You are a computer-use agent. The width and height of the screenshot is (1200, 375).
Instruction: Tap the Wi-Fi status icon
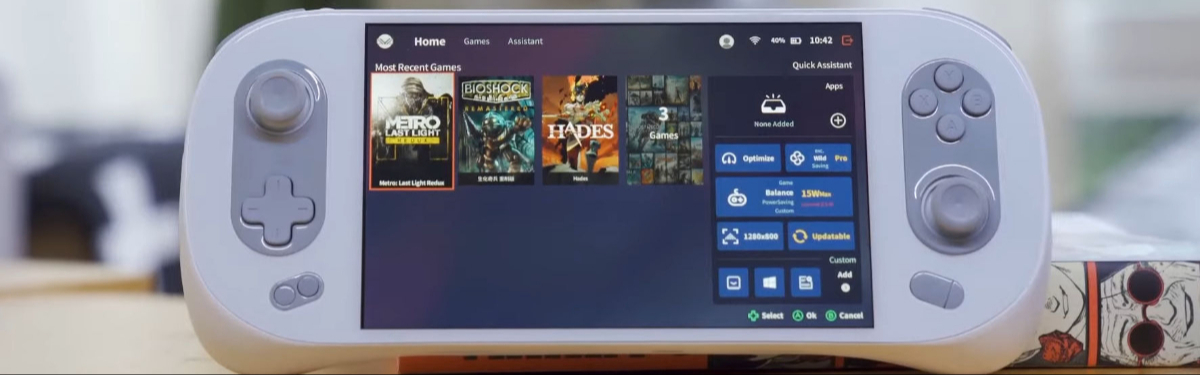755,41
